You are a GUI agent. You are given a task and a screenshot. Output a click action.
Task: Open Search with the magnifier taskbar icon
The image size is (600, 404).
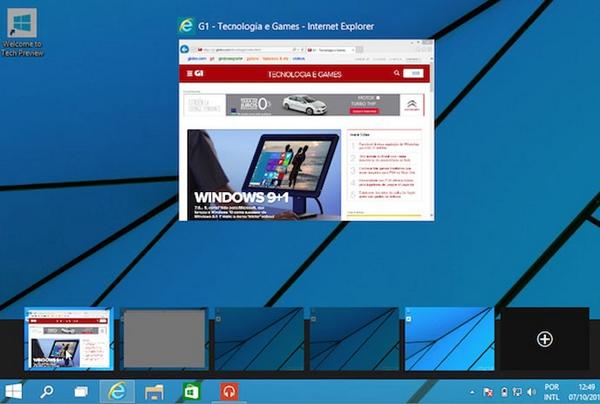pos(47,391)
